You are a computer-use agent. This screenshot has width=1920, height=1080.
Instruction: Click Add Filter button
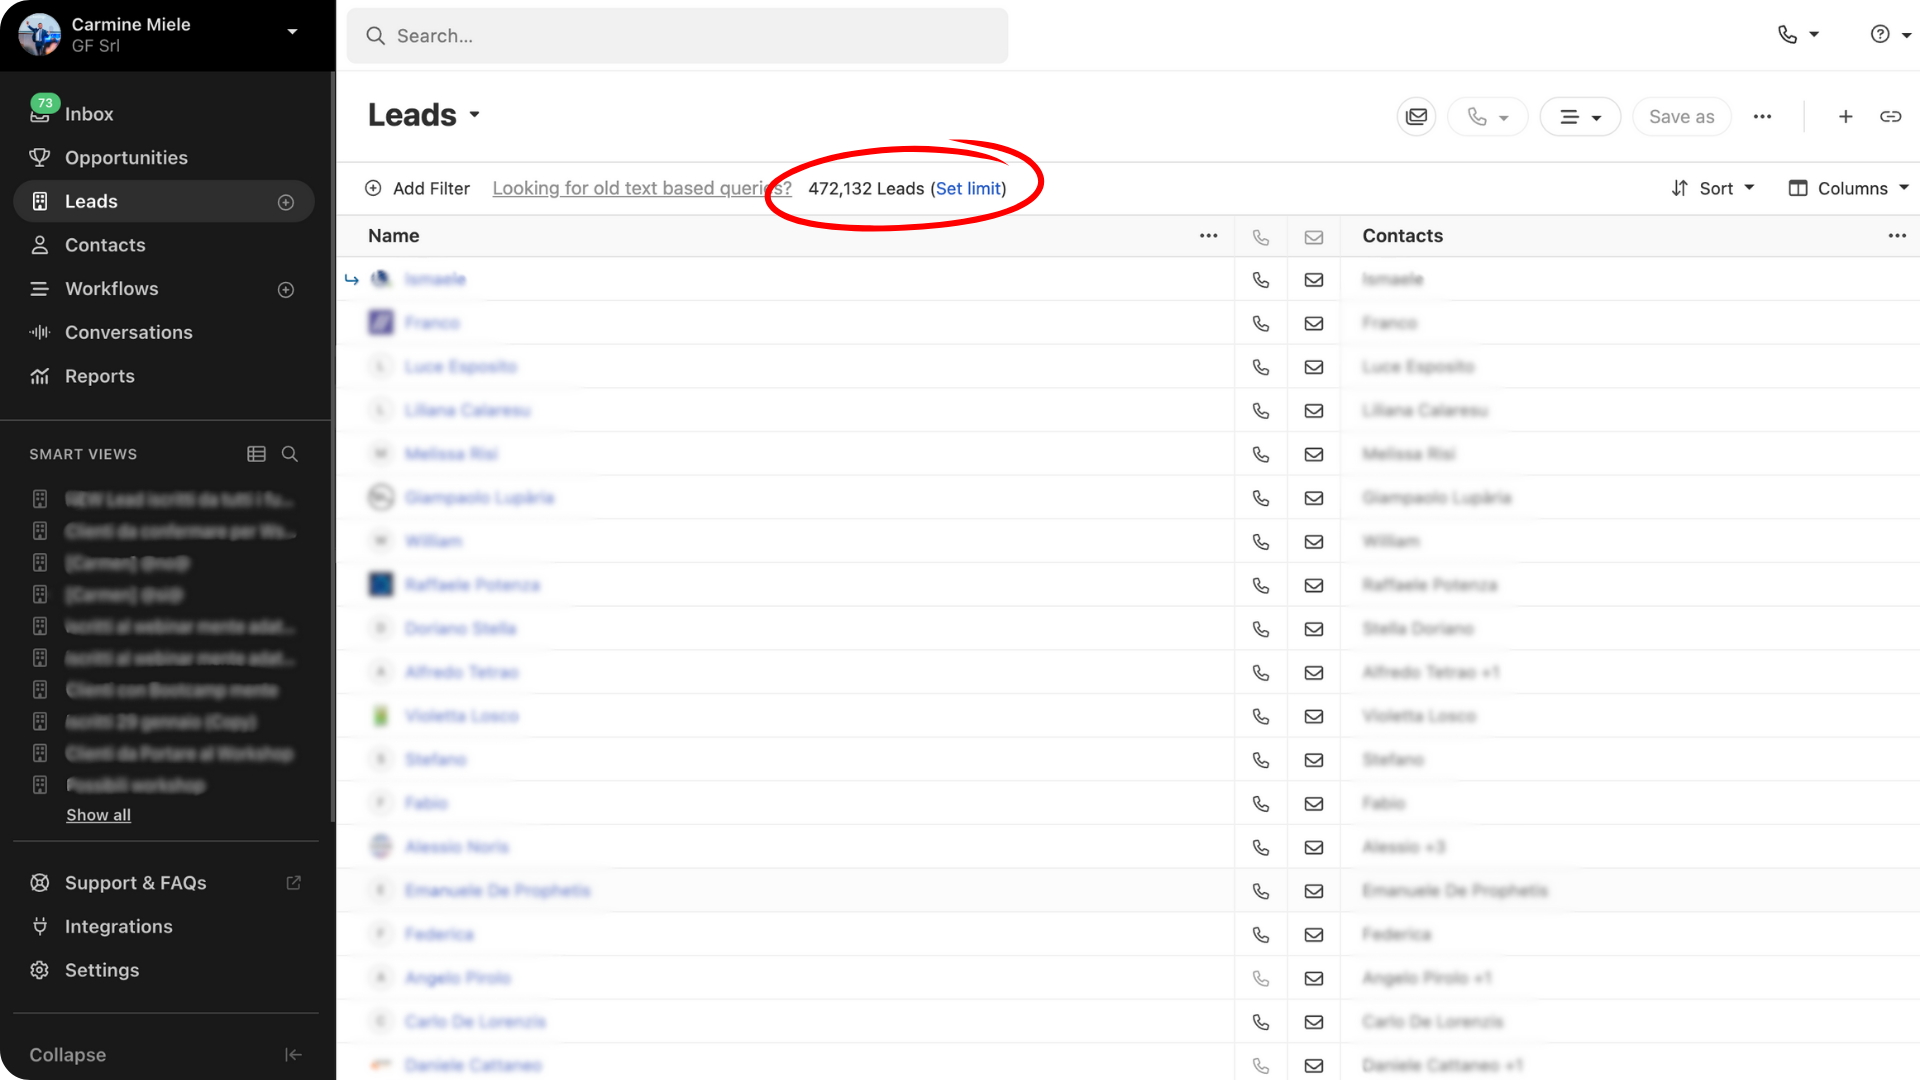point(418,188)
